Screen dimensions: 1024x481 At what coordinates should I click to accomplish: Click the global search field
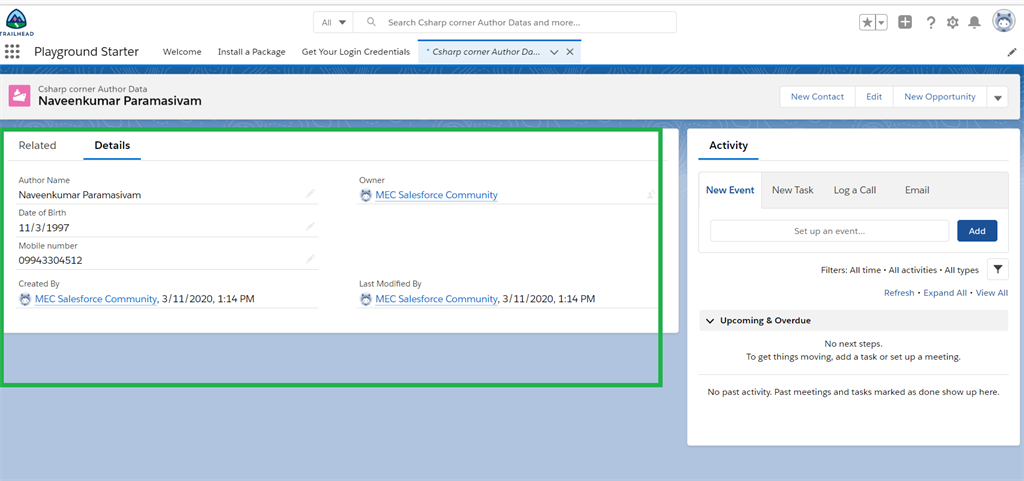coord(515,22)
